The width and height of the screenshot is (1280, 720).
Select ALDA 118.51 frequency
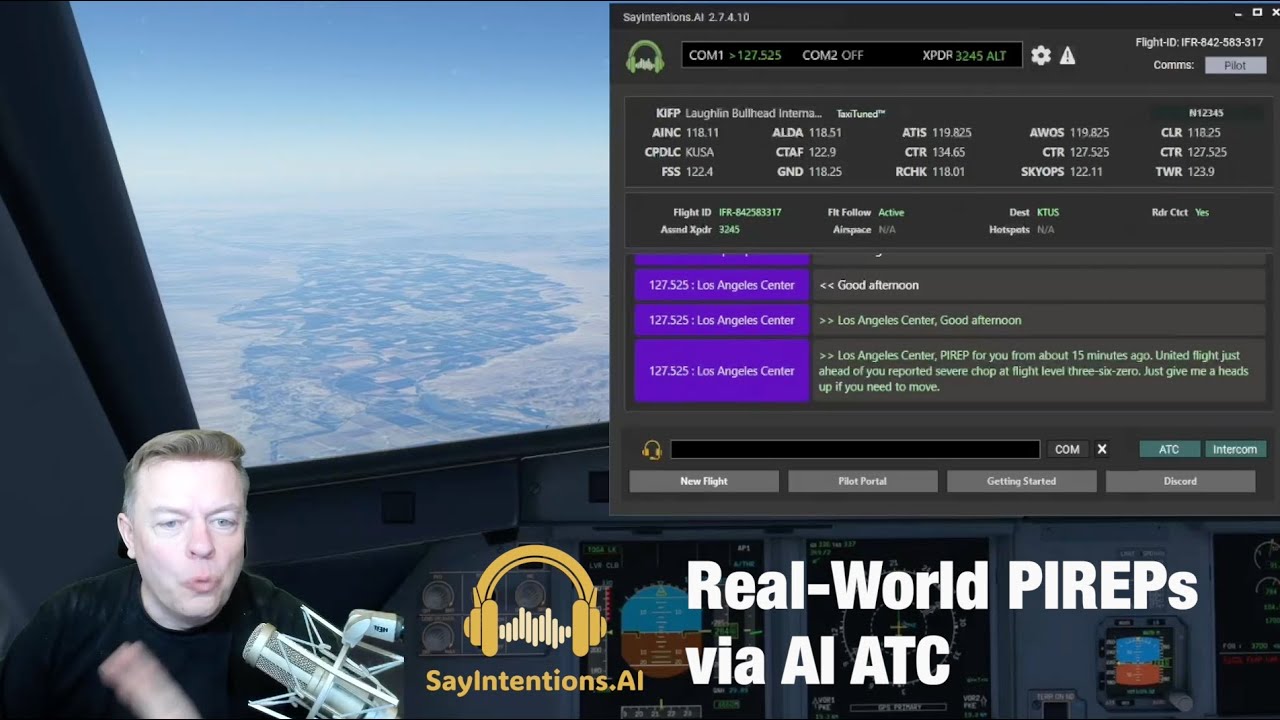(807, 132)
